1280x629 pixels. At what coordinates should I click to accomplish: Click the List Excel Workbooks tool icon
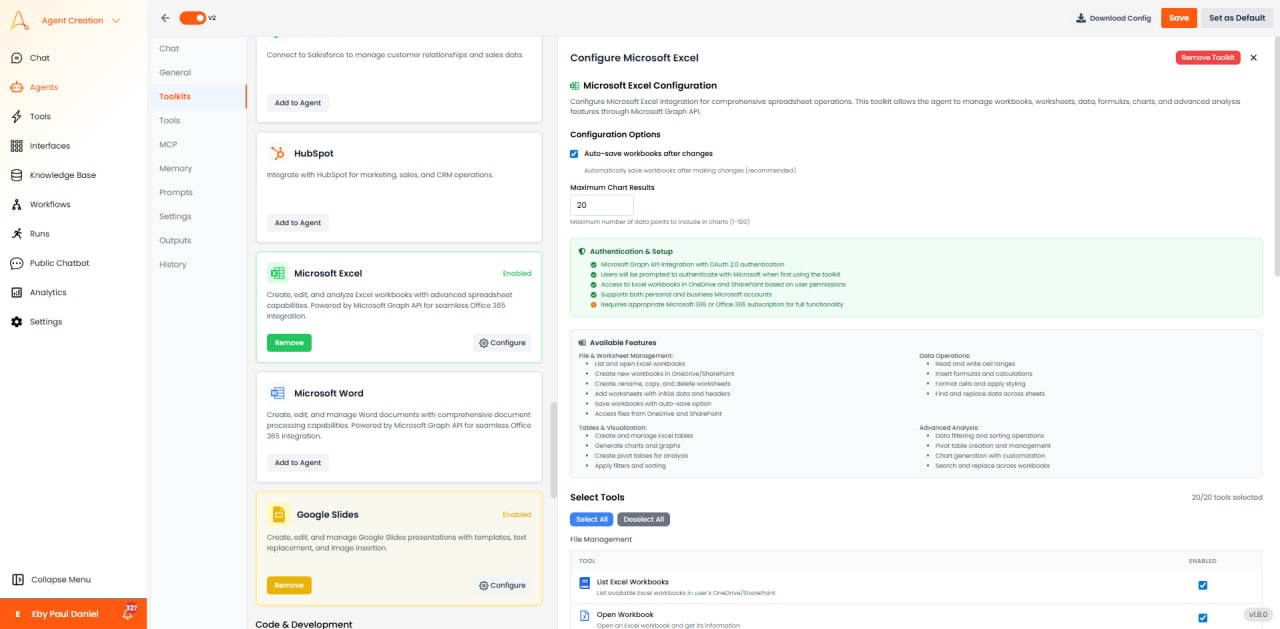(x=585, y=583)
